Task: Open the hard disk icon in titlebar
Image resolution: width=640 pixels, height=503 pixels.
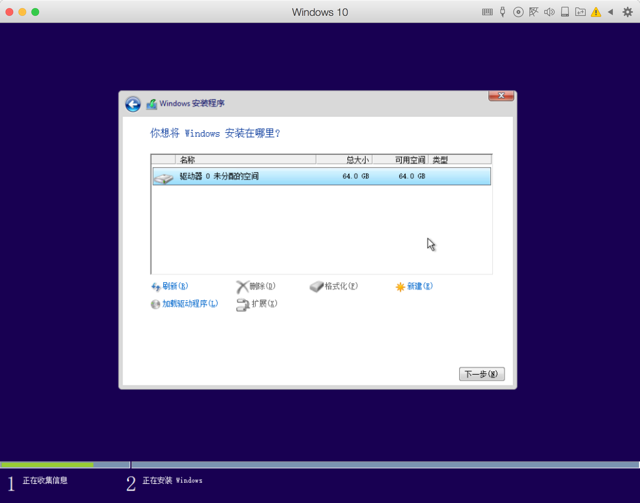Action: [x=564, y=12]
